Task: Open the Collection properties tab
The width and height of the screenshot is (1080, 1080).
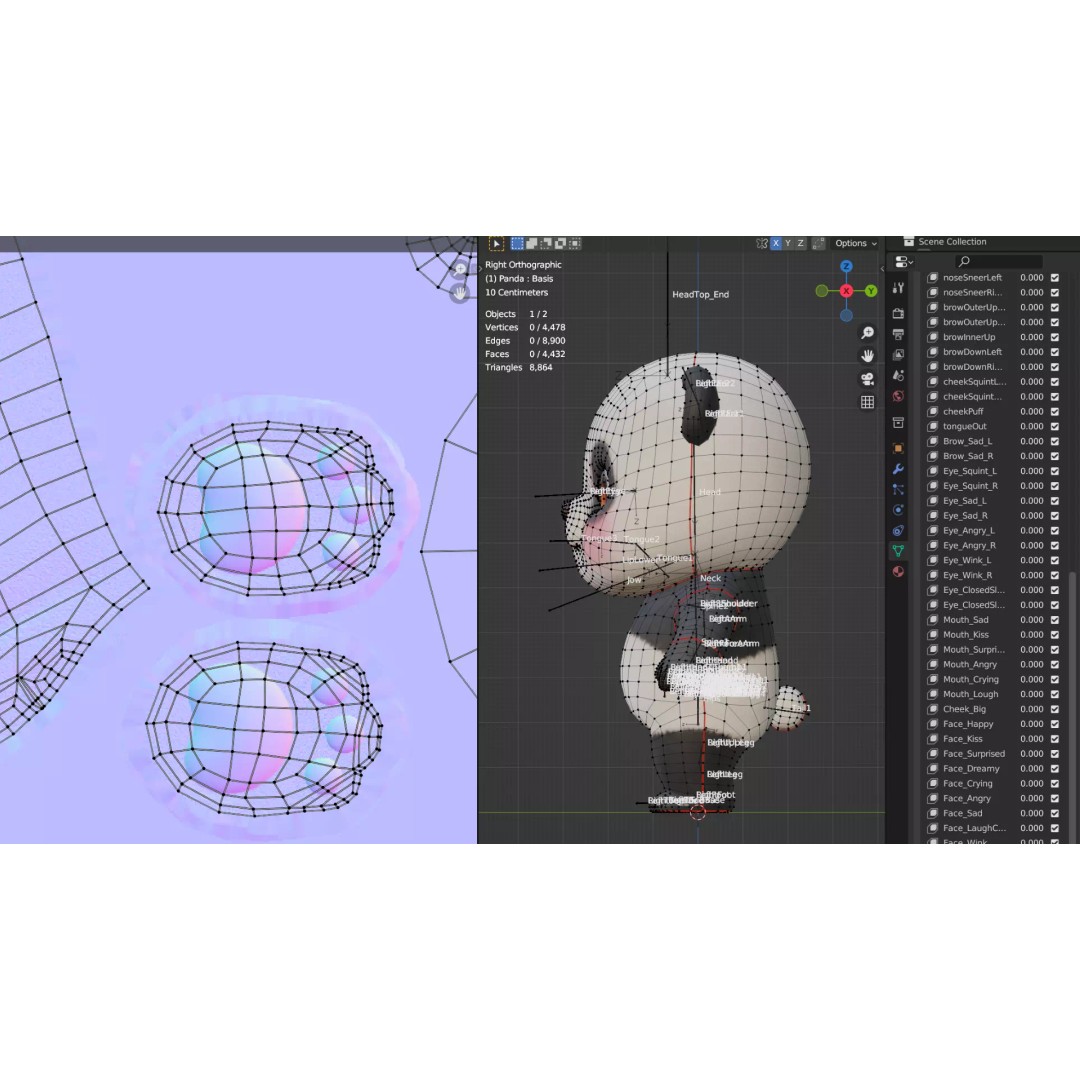Action: tap(898, 422)
